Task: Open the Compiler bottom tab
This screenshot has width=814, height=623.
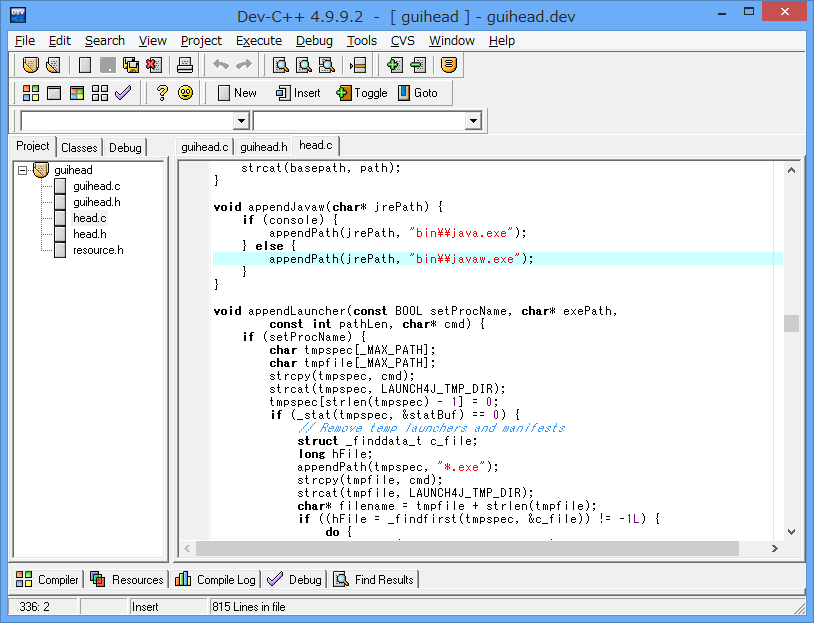Action: click(47, 579)
